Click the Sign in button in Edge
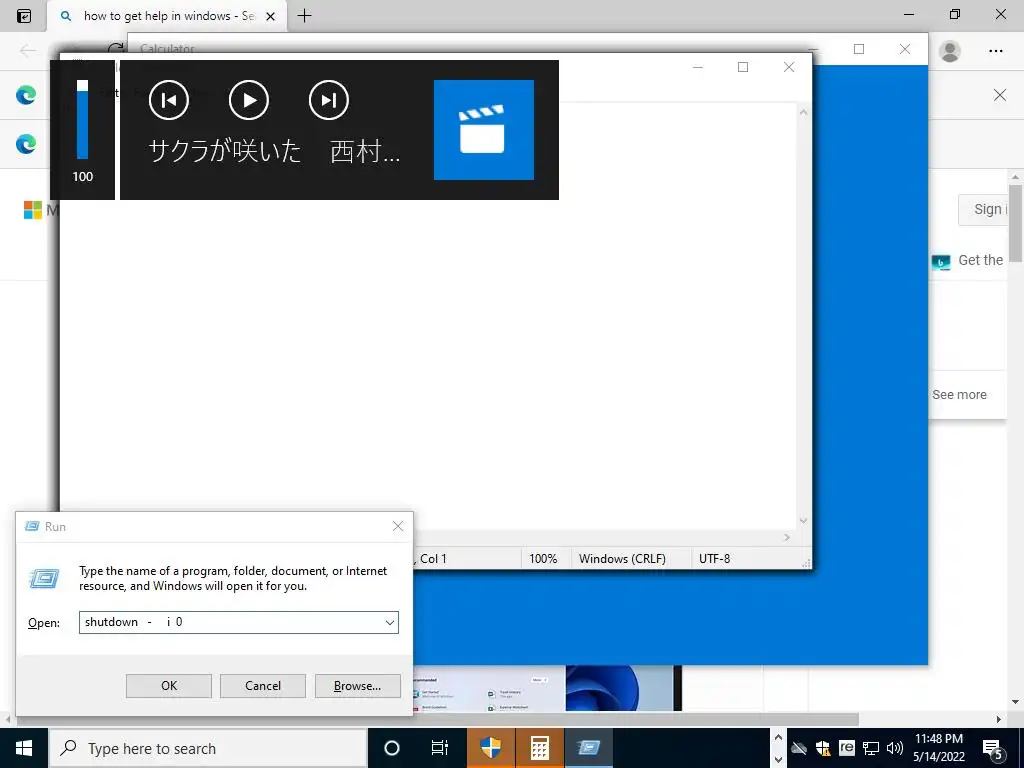Viewport: 1024px width, 768px height. [x=983, y=210]
